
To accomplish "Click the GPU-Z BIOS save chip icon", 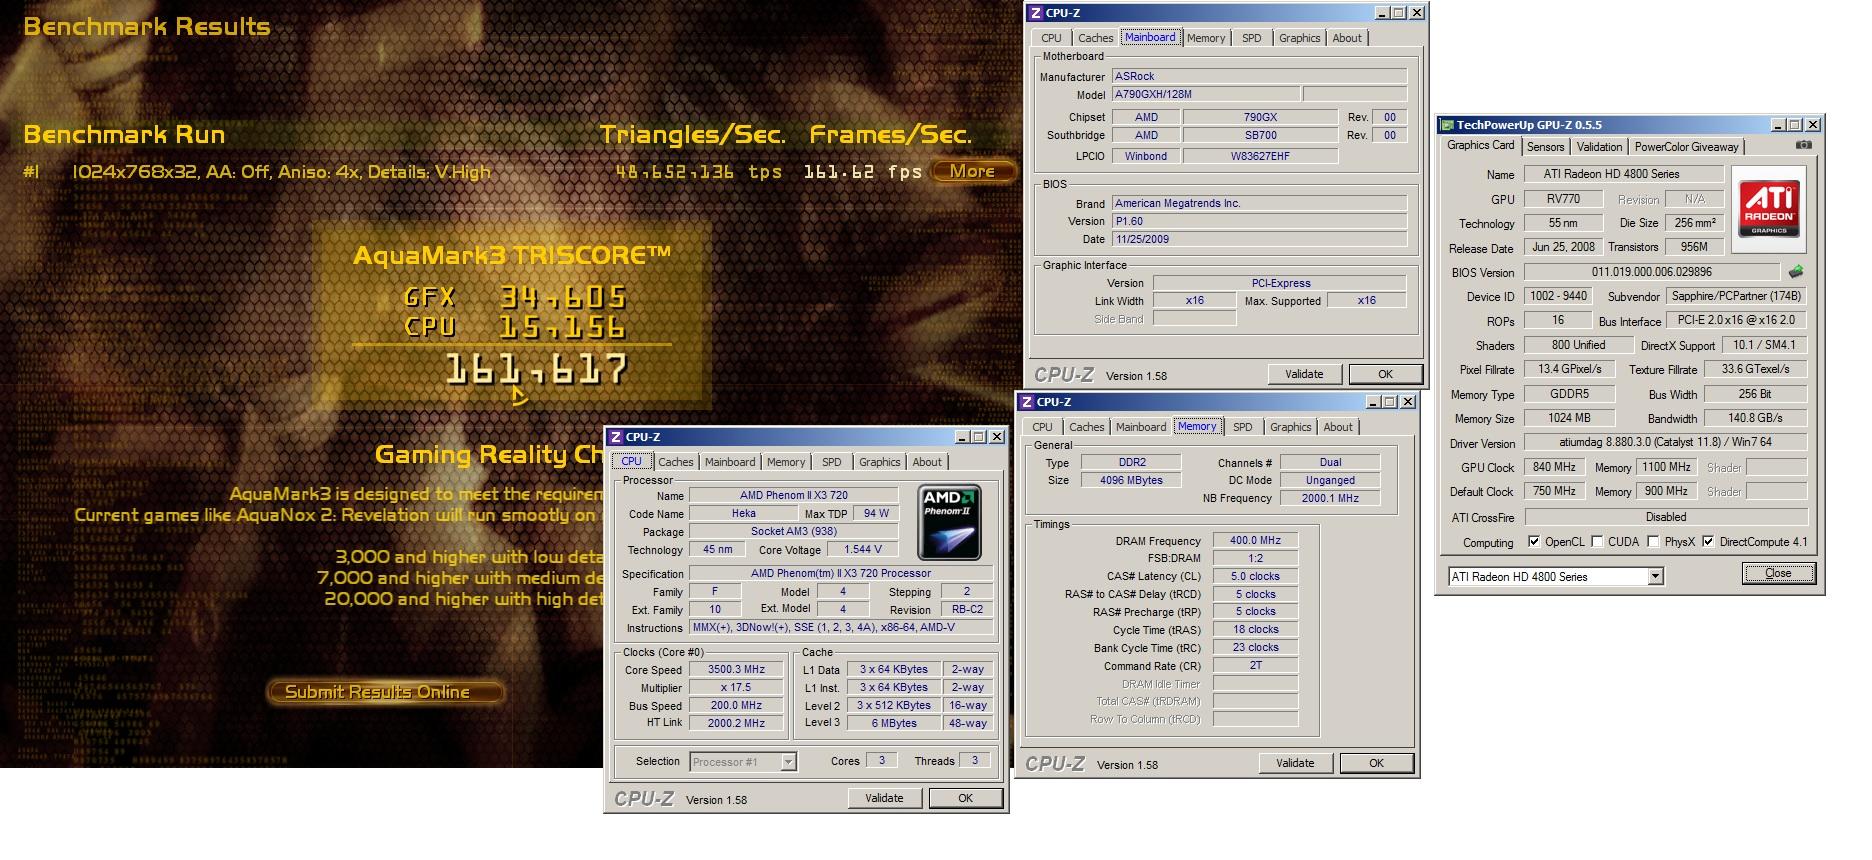I will [x=1796, y=271].
